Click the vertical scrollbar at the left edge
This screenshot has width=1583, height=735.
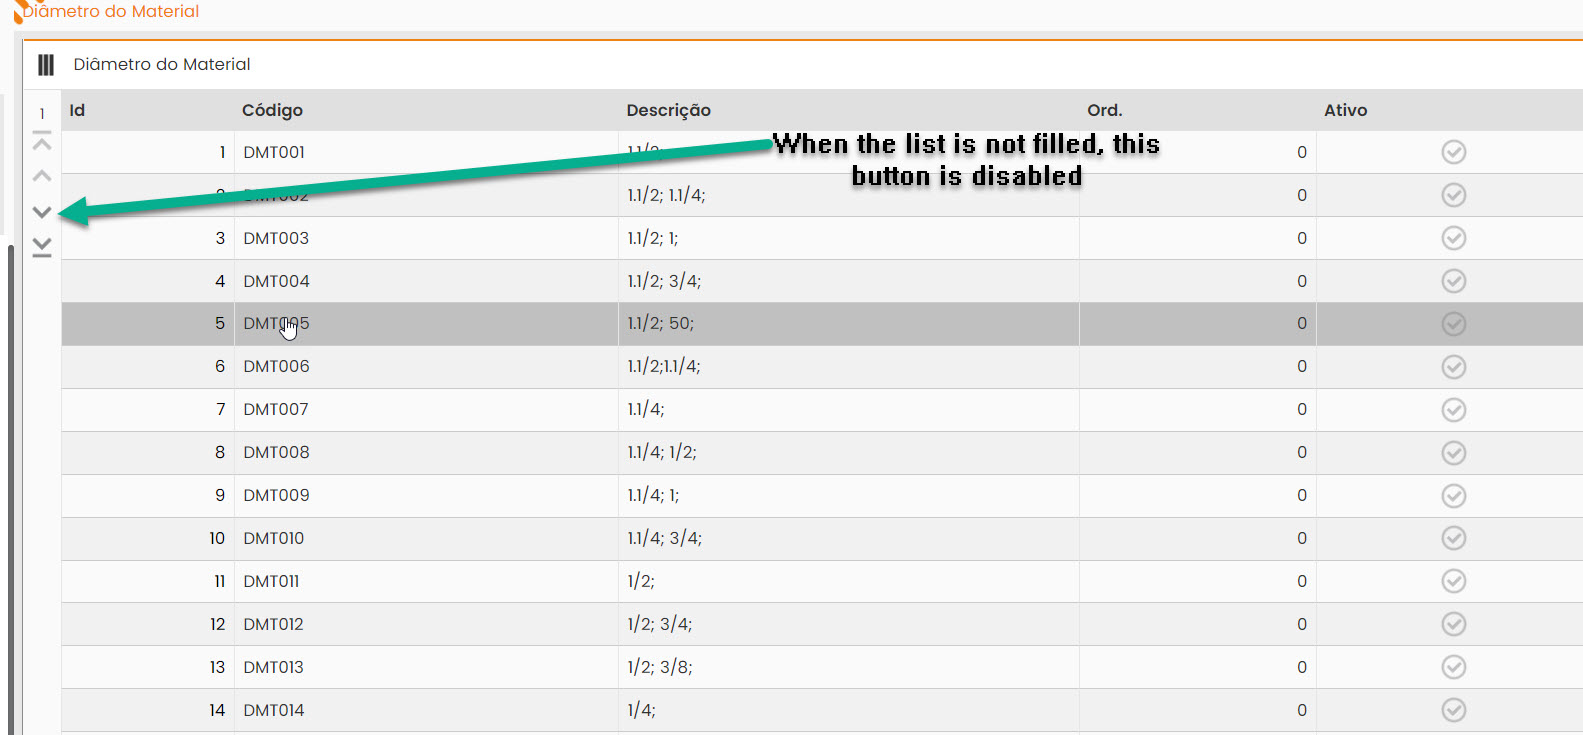point(11,490)
